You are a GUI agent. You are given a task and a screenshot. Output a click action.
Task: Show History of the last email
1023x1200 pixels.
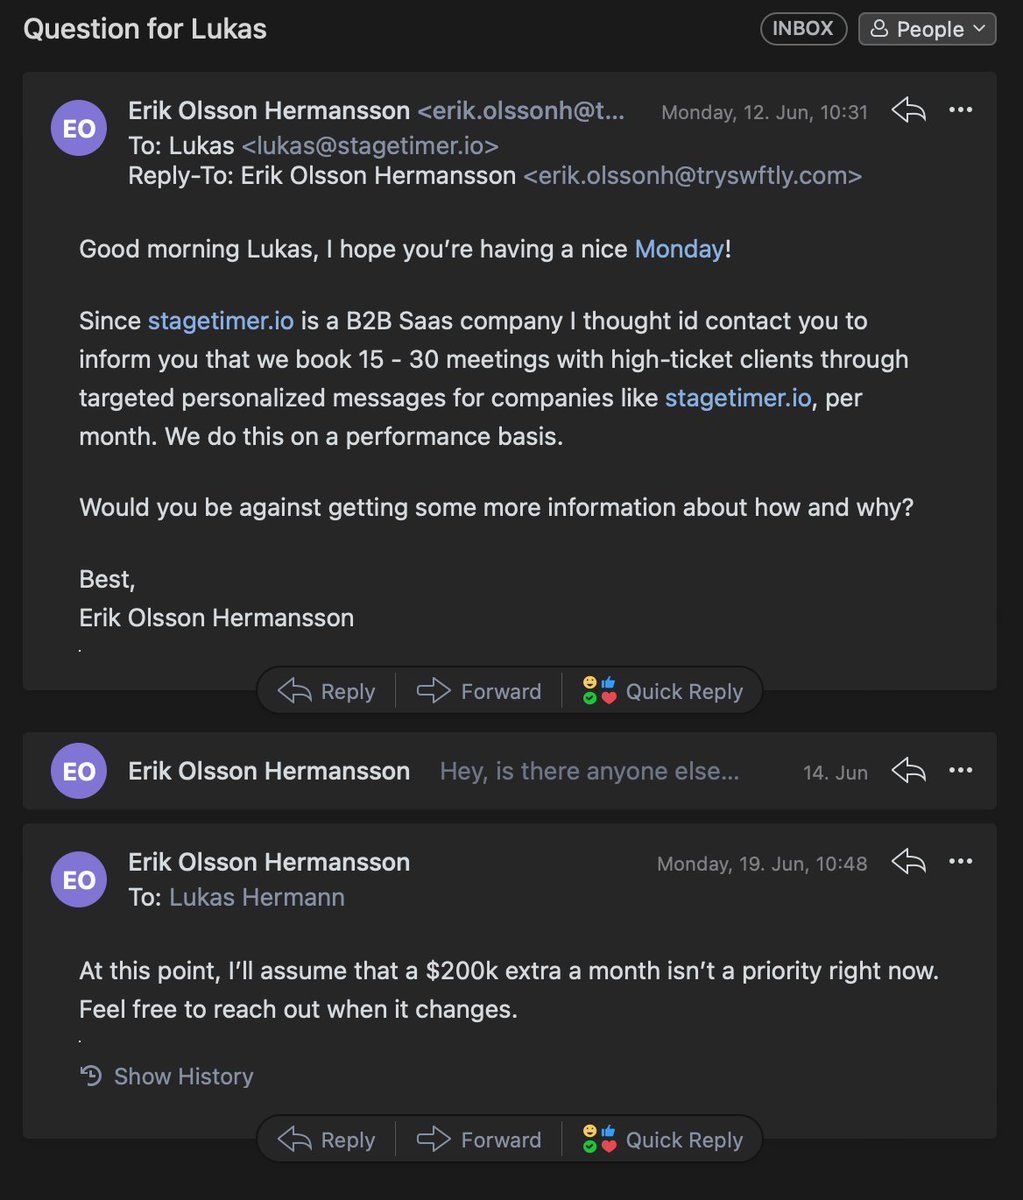(183, 1076)
